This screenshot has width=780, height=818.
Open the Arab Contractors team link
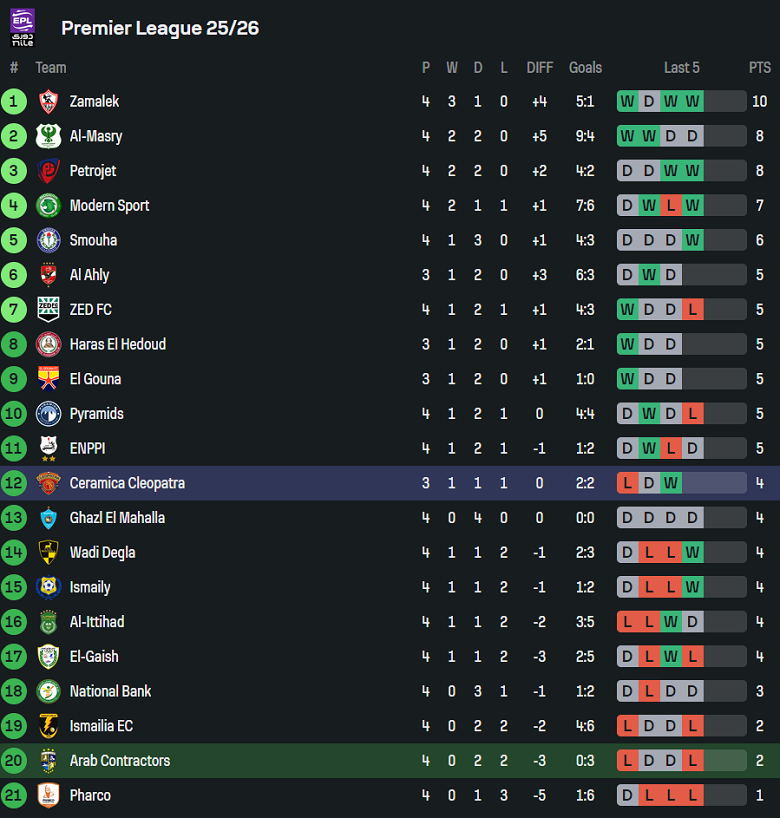[120, 761]
